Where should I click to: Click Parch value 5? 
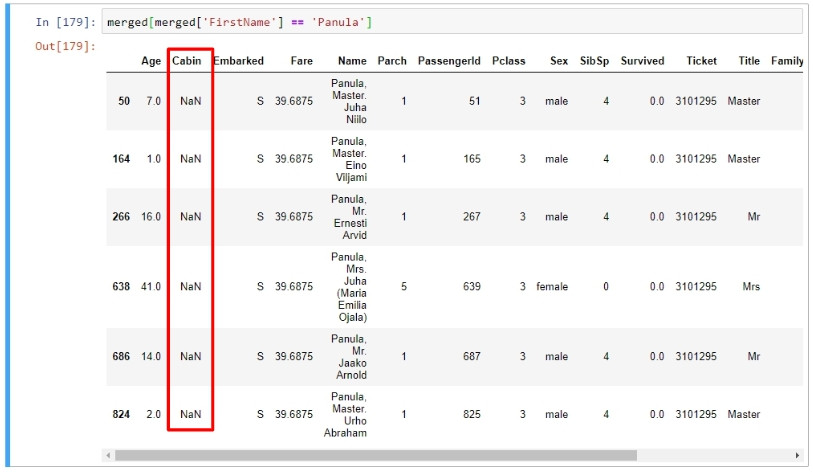point(403,286)
